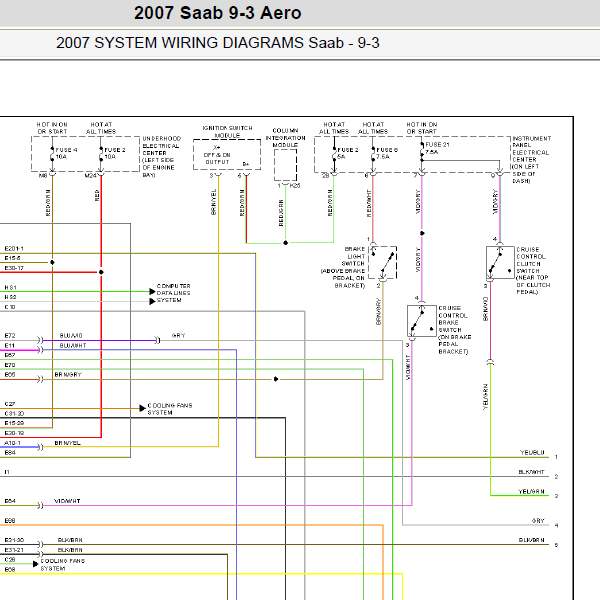
Task: Click the 'FUSE 4 10A' label
Action: 66,153
